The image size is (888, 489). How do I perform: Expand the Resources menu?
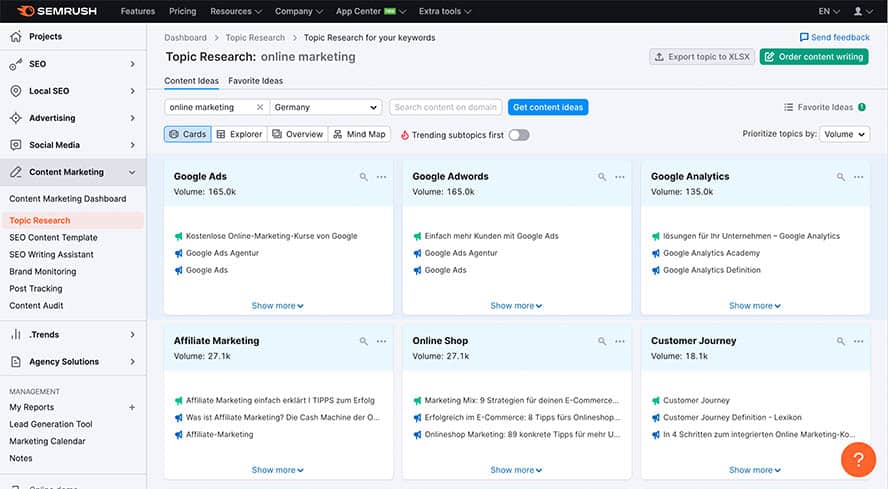236,11
